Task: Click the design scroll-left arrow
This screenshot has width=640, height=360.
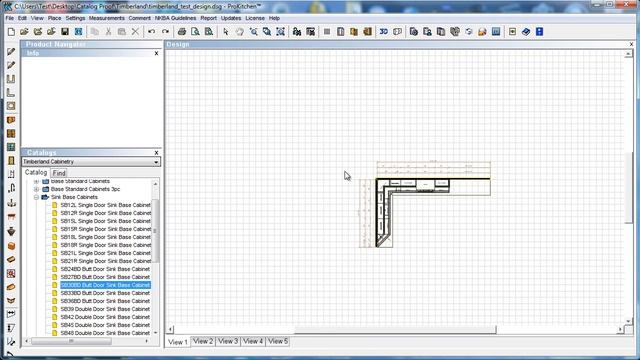Action: [x=171, y=329]
